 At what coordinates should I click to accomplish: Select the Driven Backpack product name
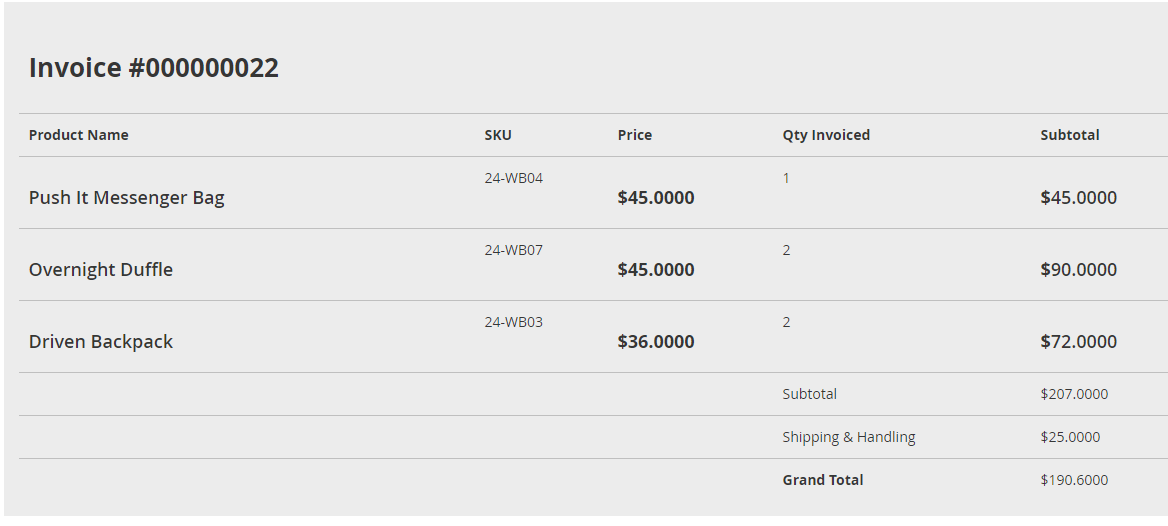tap(101, 342)
